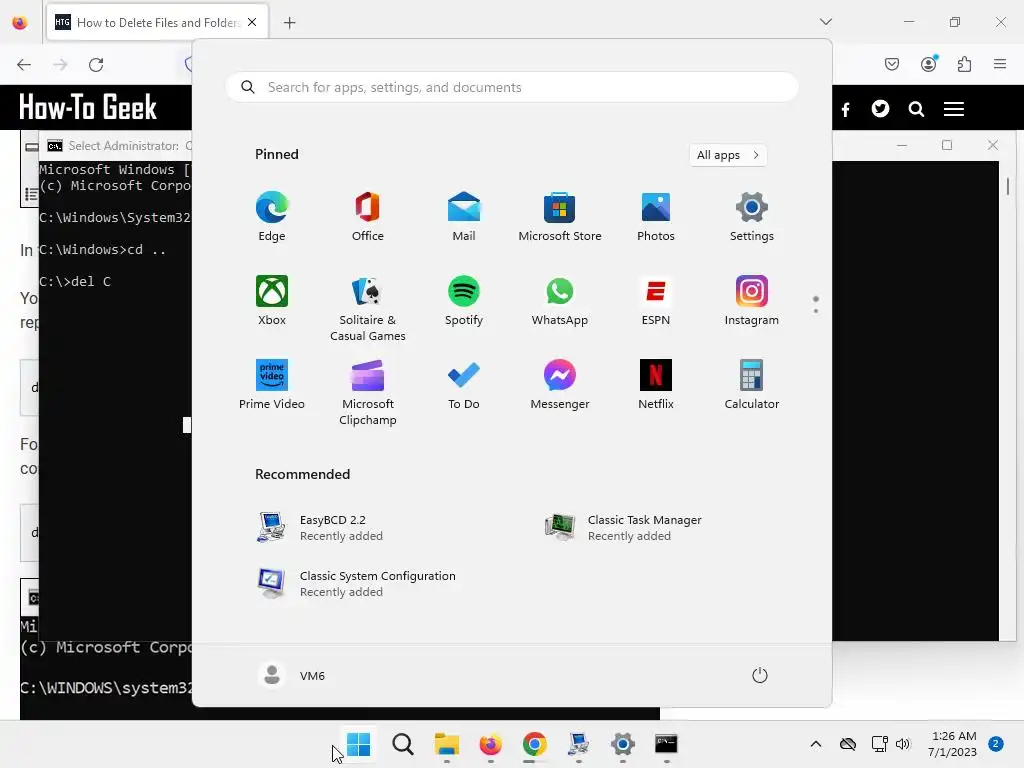Open recommended Classic System Configuration
This screenshot has width=1024, height=768.
click(x=356, y=584)
